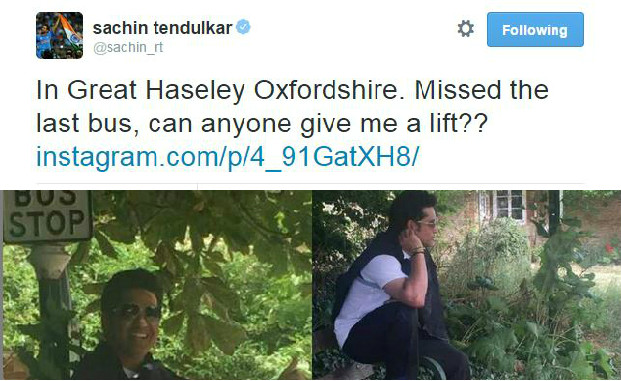Screen dimensions: 621x381
Task: Click the divider line below the tweet link
Action: coord(310,184)
